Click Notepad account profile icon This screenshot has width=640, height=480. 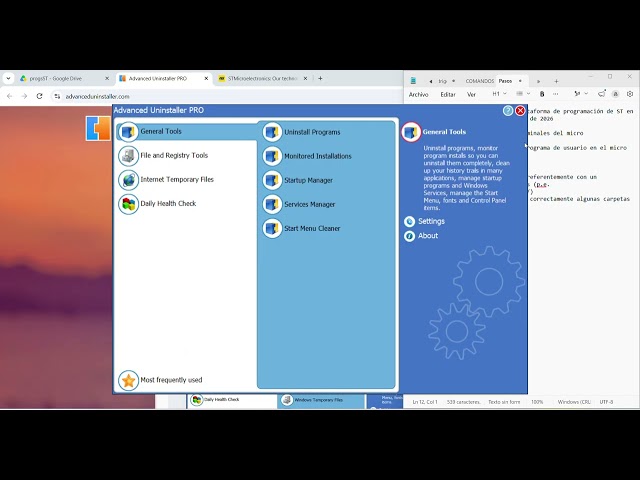[615, 94]
